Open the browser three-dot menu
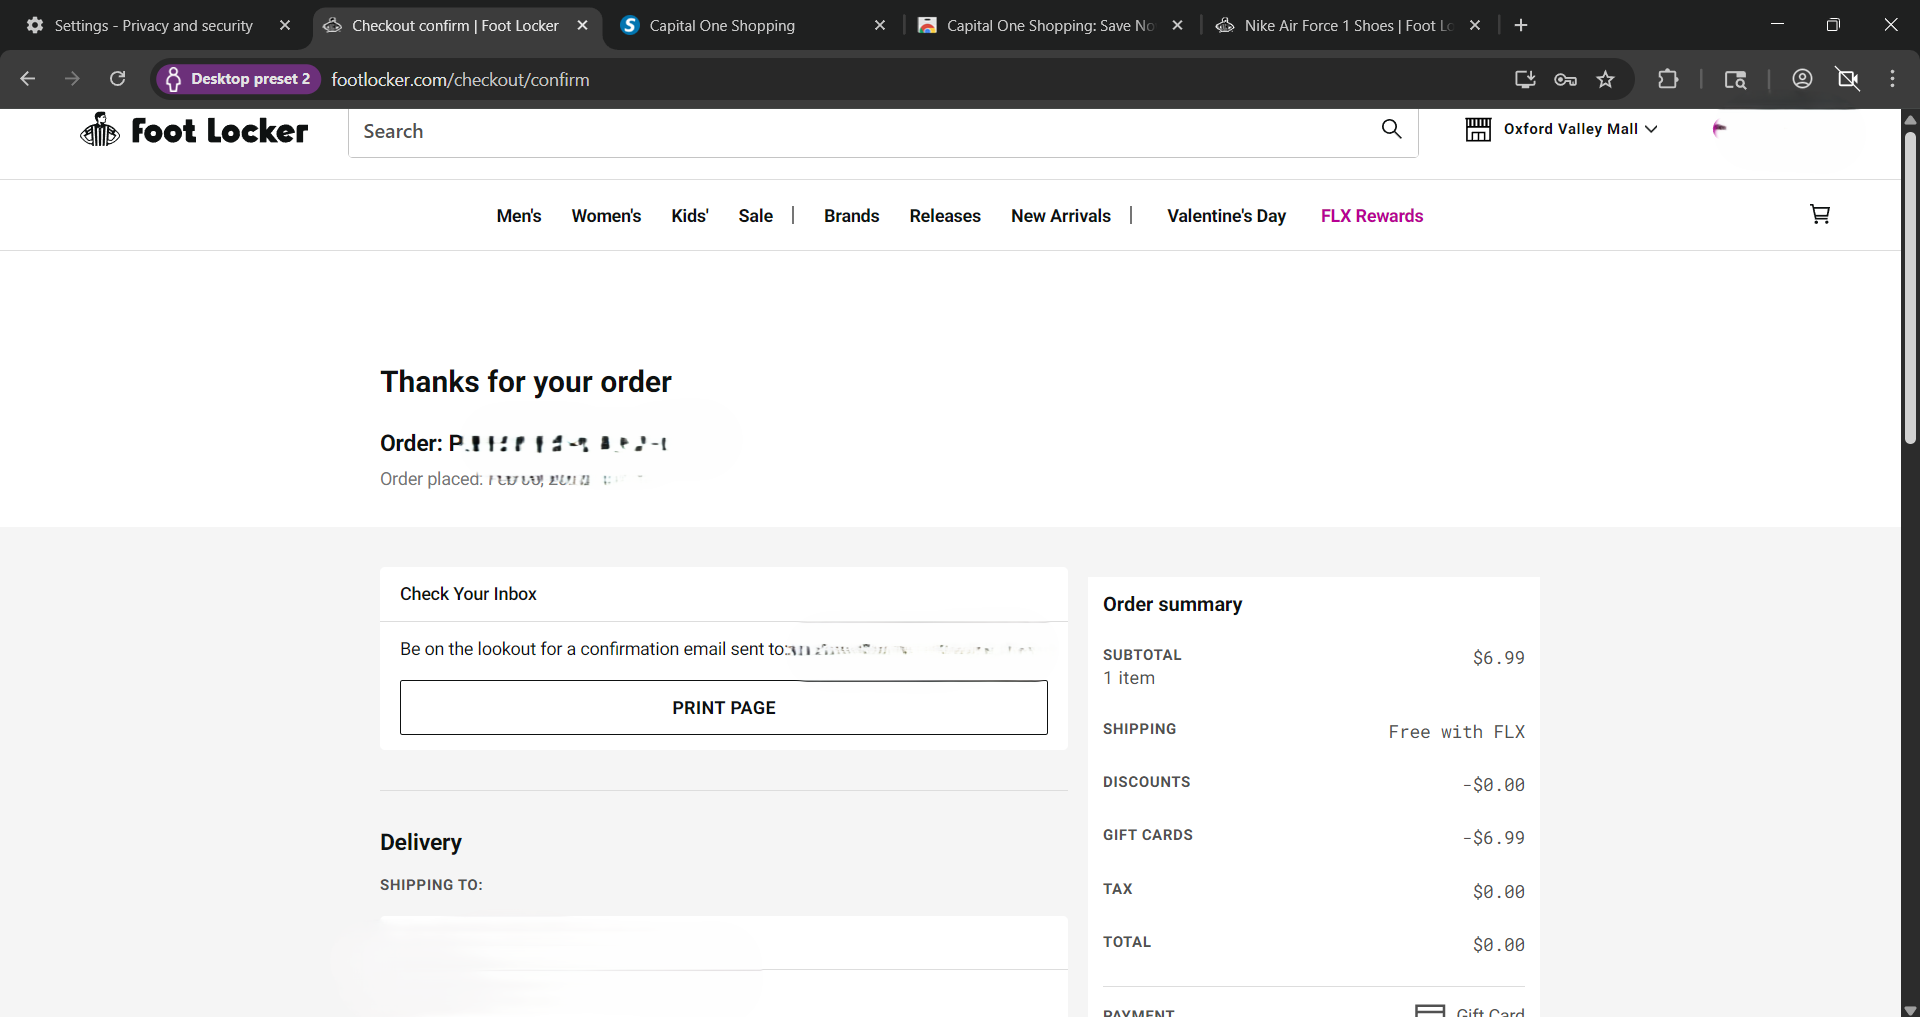The image size is (1920, 1017). [x=1892, y=79]
